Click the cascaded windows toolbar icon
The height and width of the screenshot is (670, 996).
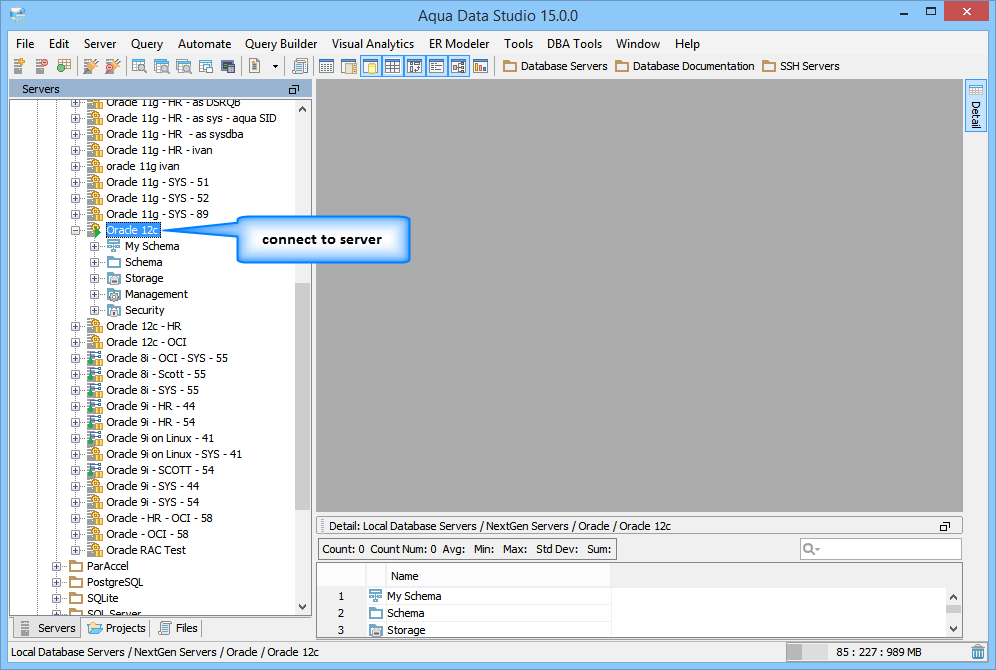pos(206,65)
